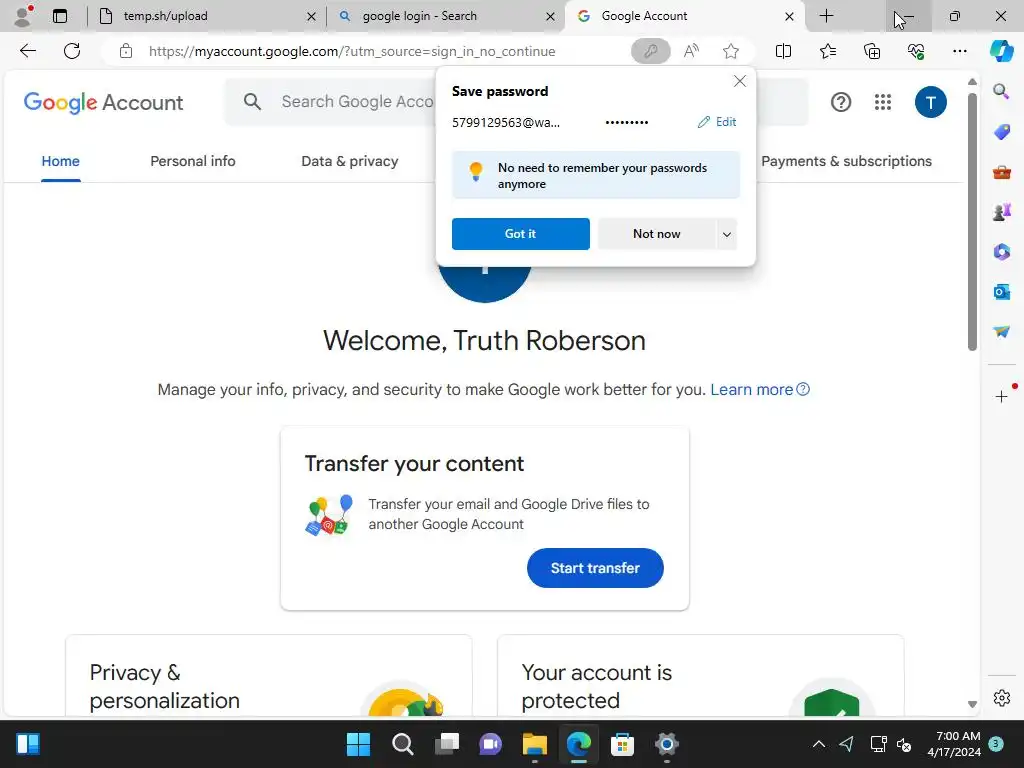Open the Privacy & personalization card
This screenshot has width=1024, height=768.
[268, 676]
